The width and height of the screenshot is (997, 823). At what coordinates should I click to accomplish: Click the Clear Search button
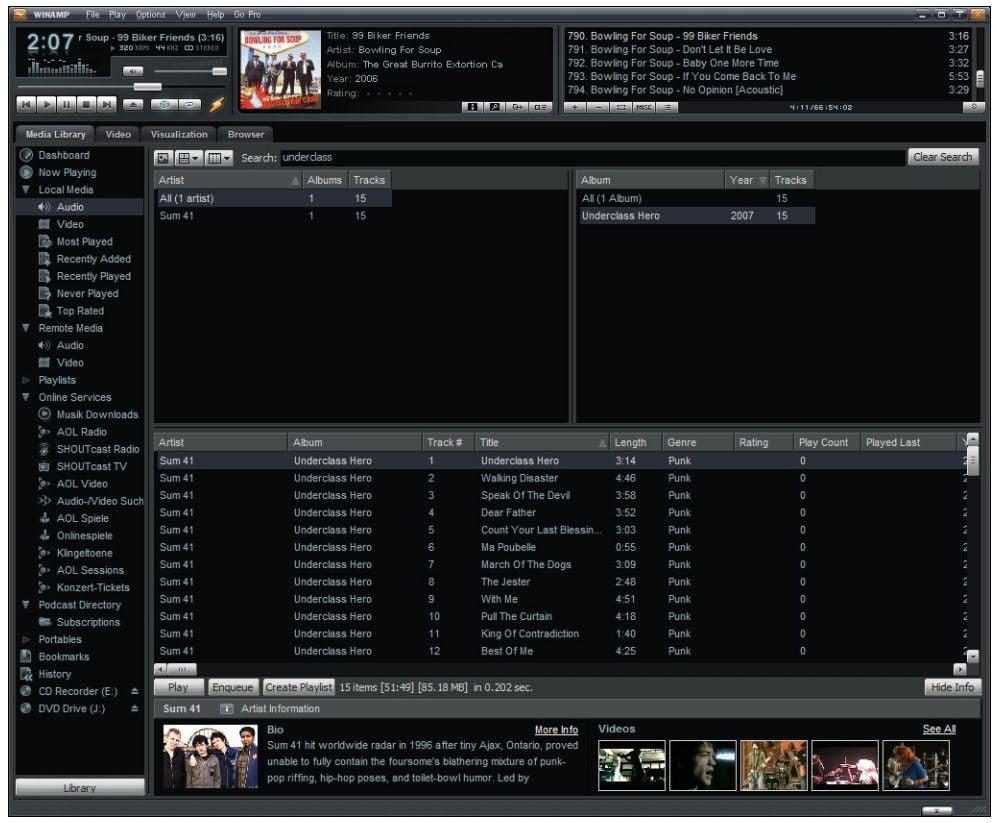(x=942, y=157)
